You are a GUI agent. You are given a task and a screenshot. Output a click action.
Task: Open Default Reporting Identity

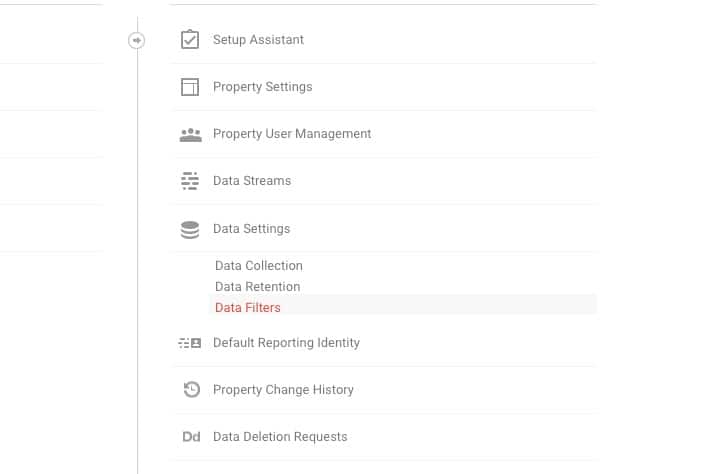(286, 343)
